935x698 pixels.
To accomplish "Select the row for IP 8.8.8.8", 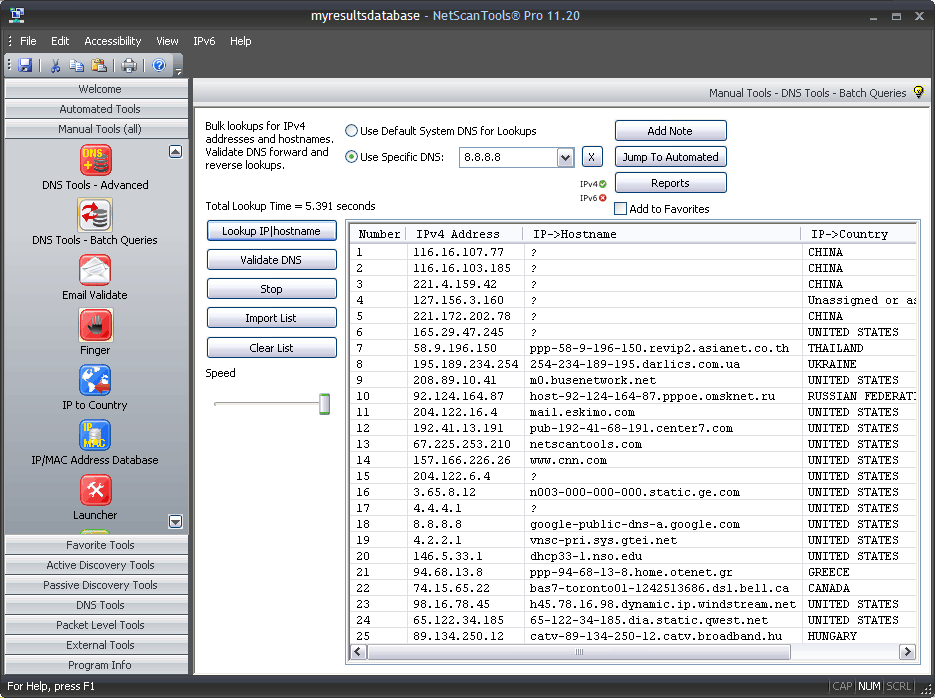I will tap(633, 524).
